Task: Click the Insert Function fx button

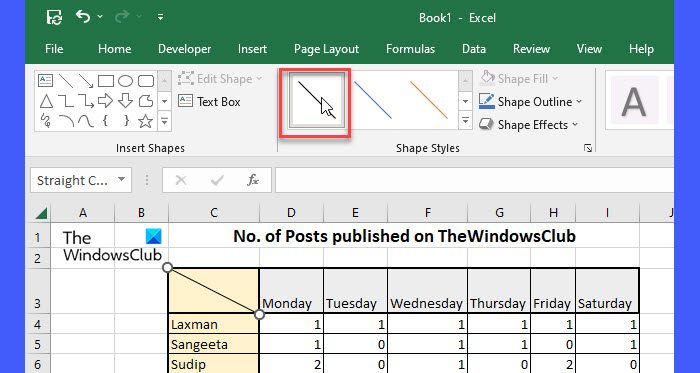Action: (x=253, y=180)
